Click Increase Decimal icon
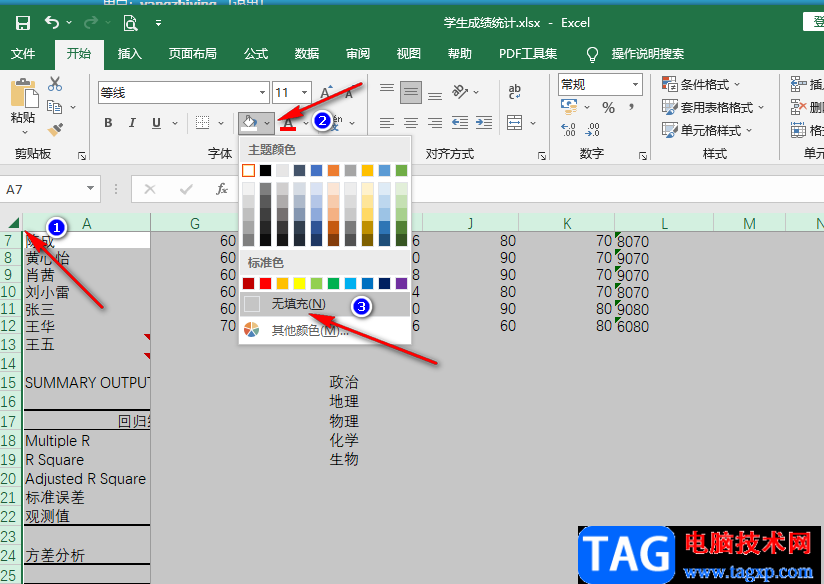 [x=568, y=129]
